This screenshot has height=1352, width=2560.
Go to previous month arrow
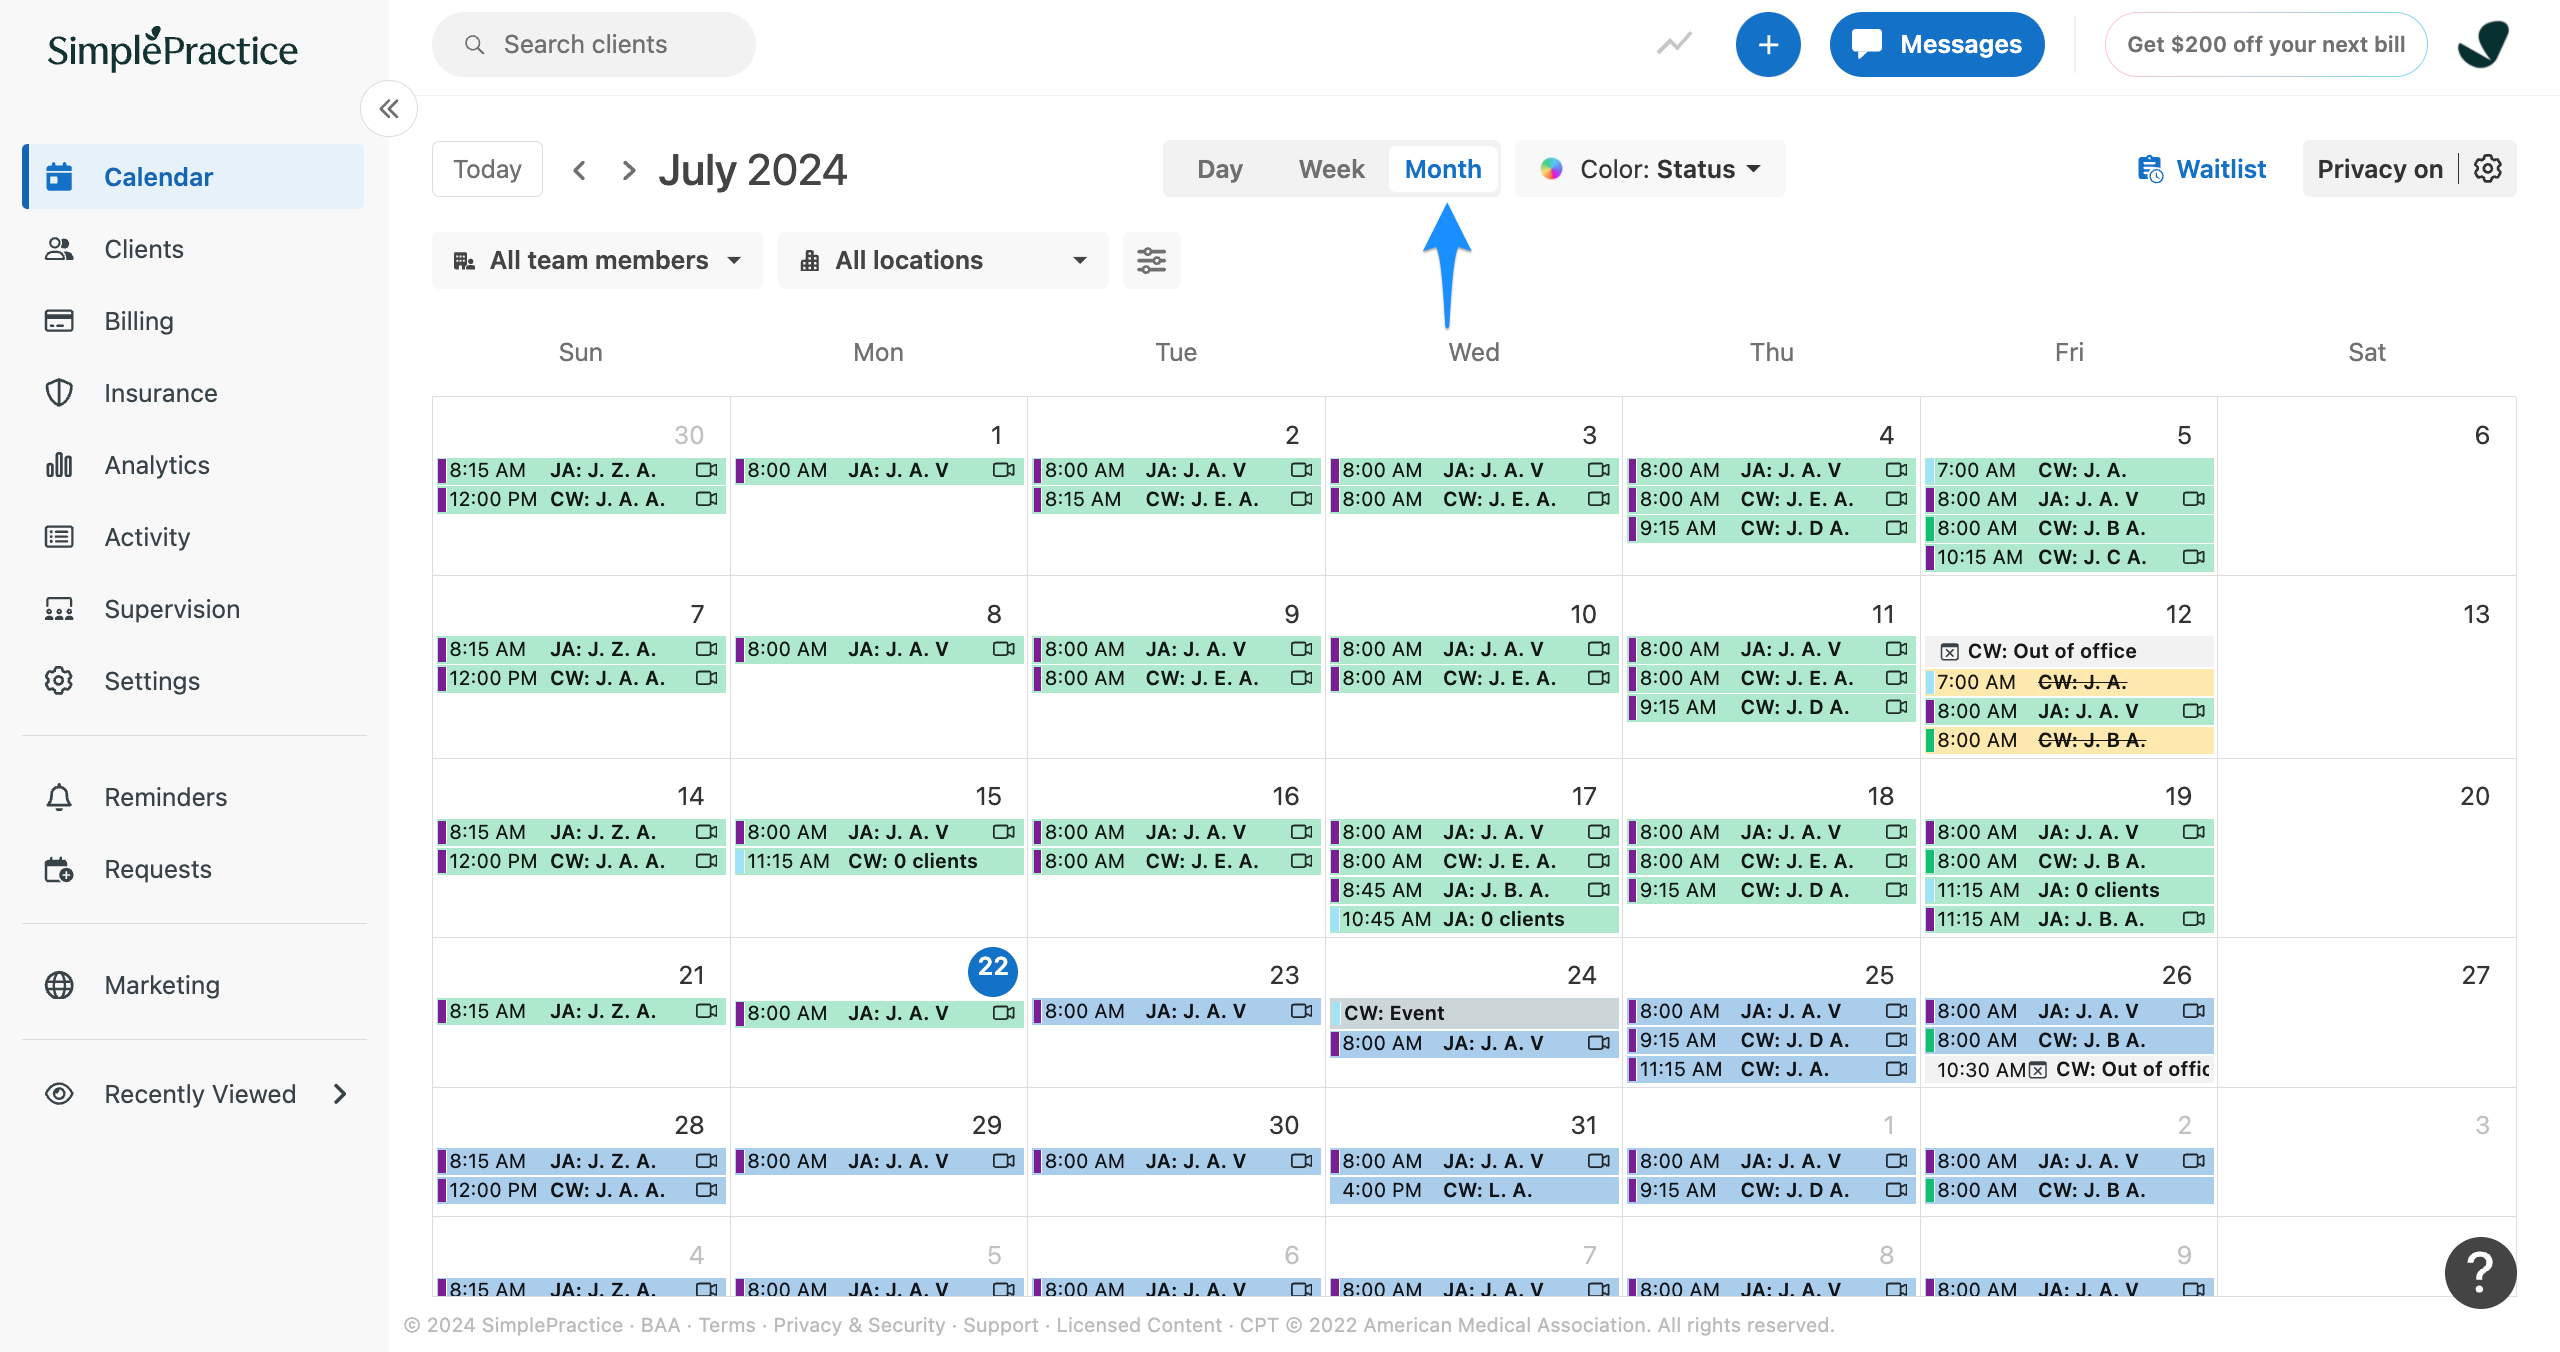click(x=579, y=170)
